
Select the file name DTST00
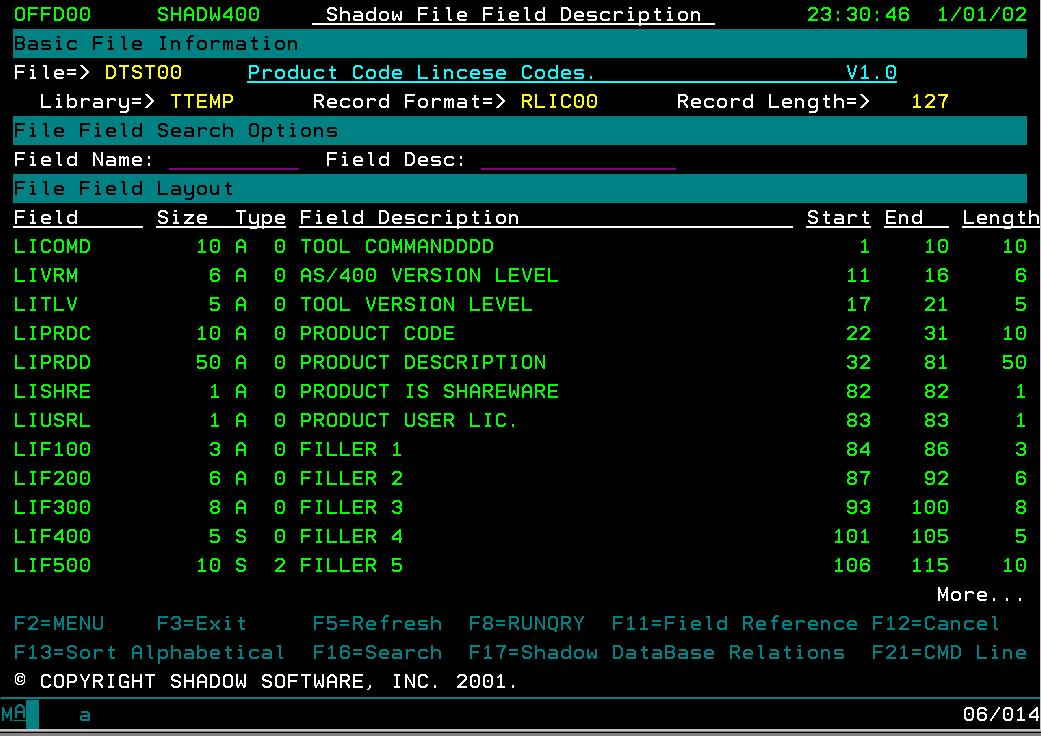[x=143, y=72]
